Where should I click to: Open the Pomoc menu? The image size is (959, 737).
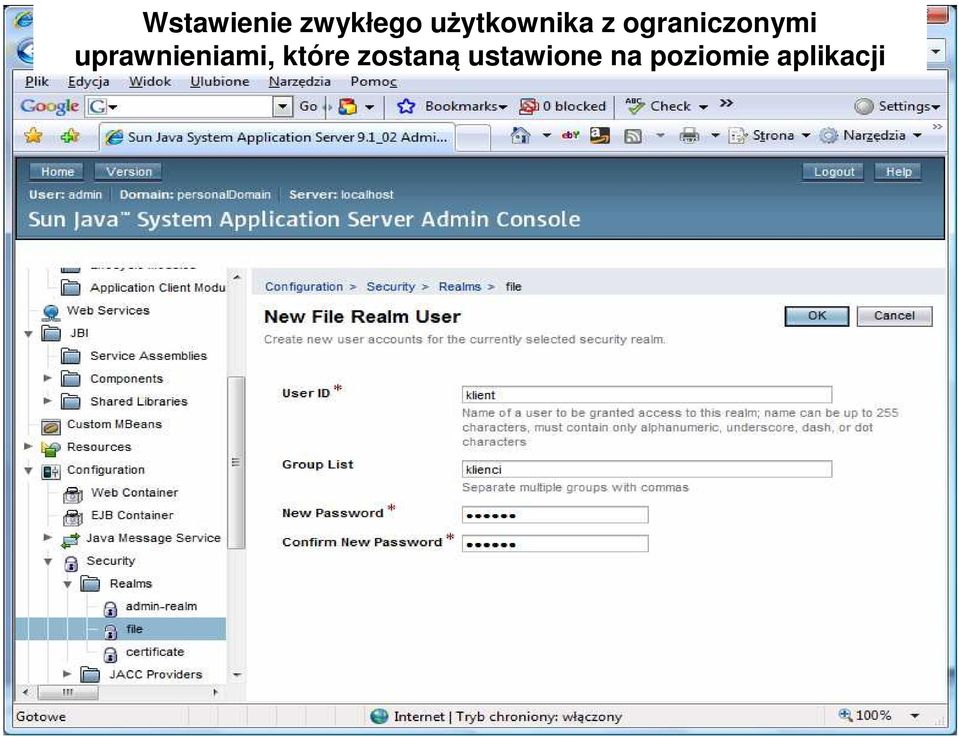point(374,81)
